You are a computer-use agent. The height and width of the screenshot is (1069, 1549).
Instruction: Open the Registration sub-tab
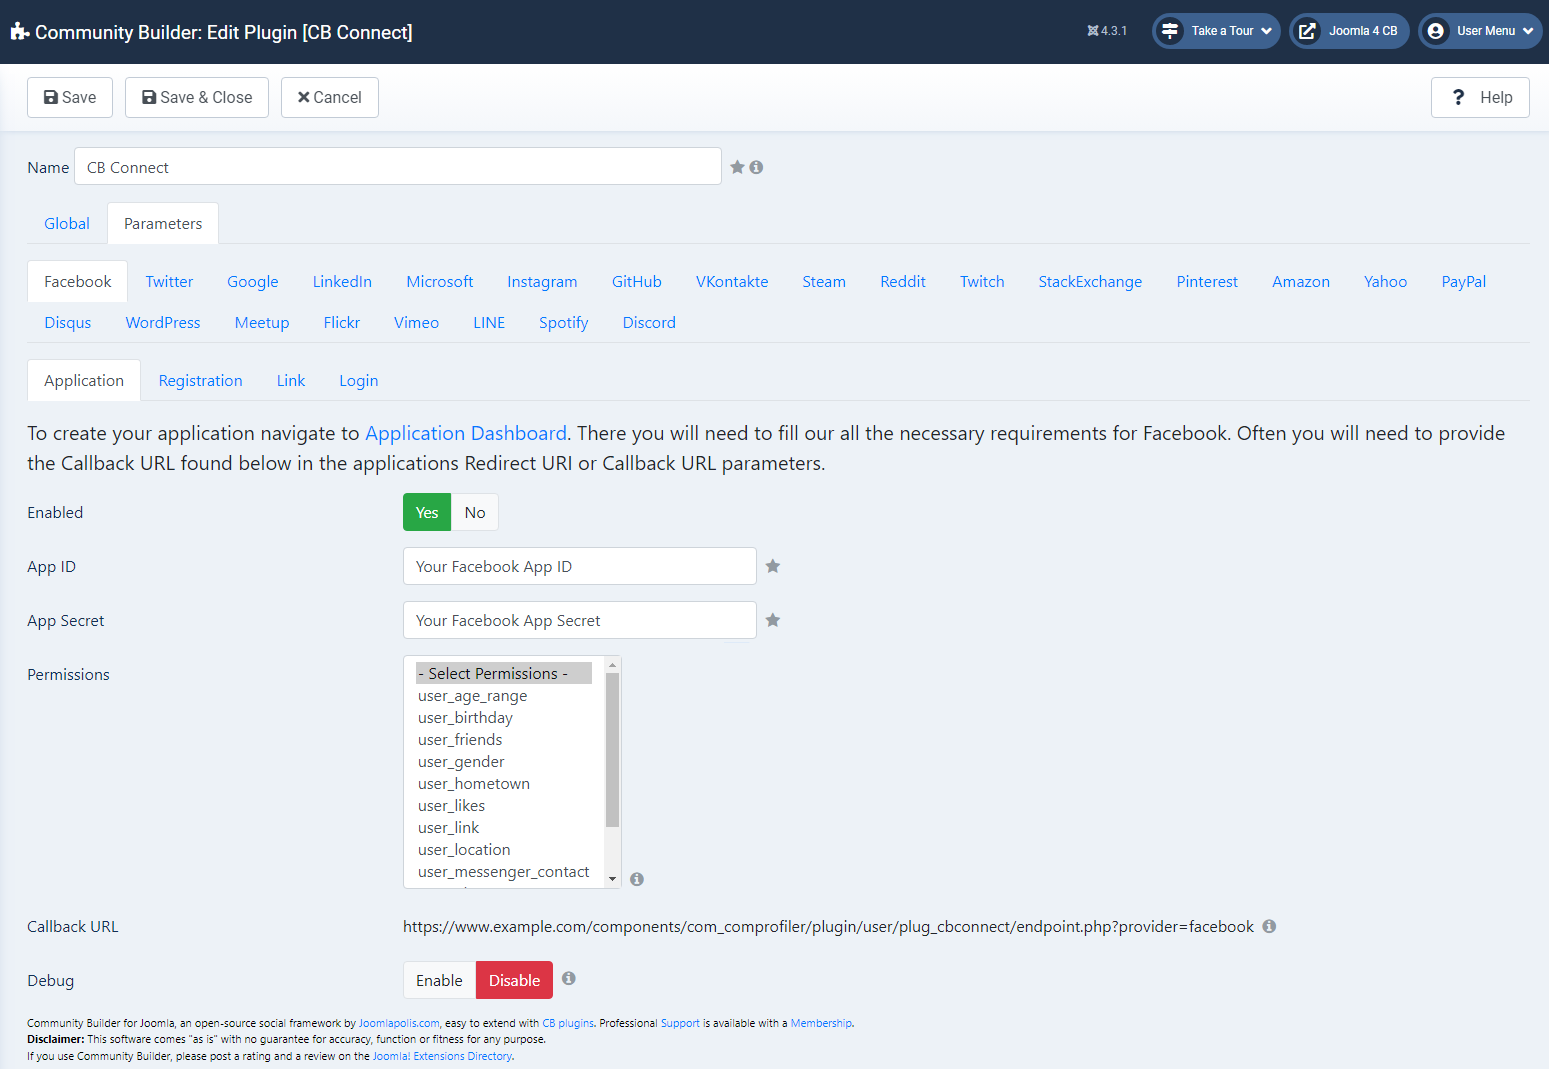point(200,380)
